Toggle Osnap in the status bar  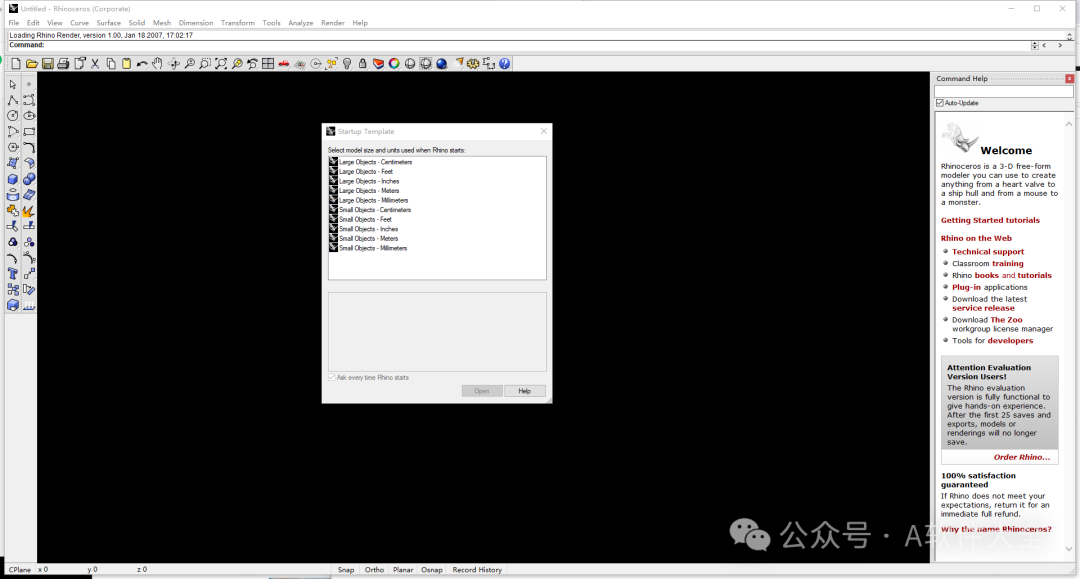(x=432, y=570)
